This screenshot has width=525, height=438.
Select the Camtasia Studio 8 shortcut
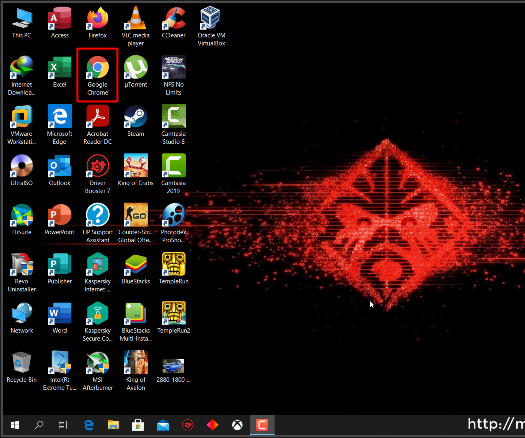point(173,125)
